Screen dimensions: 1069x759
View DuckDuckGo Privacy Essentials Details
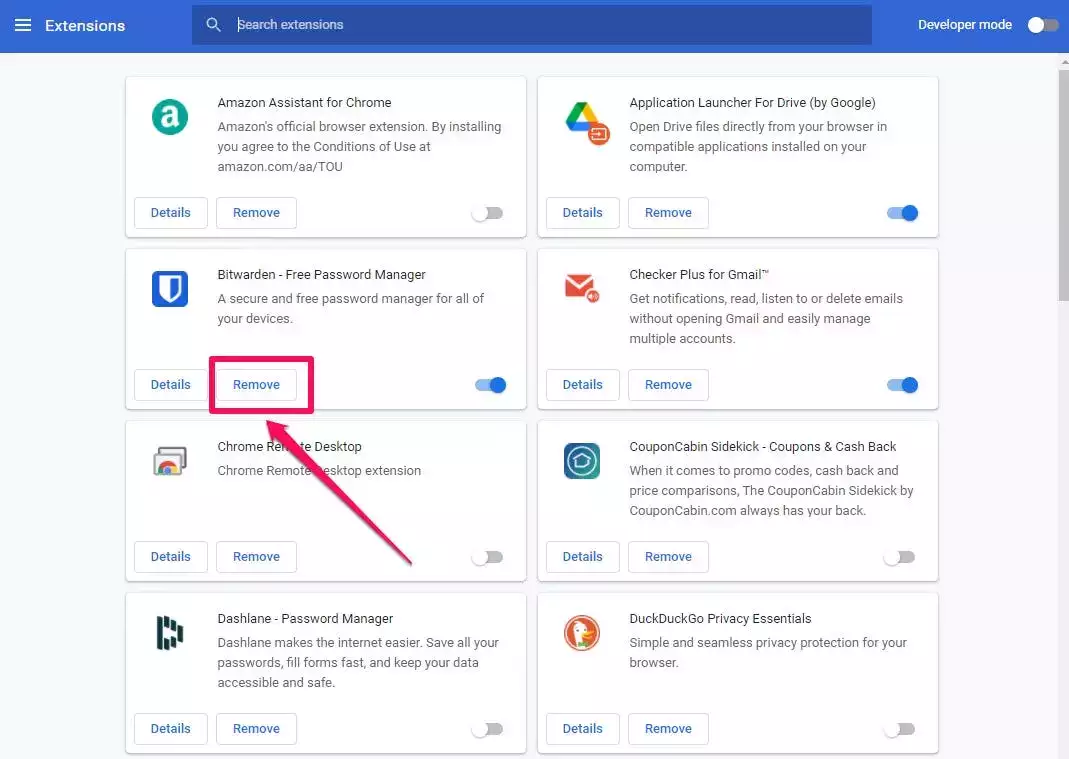pos(582,728)
